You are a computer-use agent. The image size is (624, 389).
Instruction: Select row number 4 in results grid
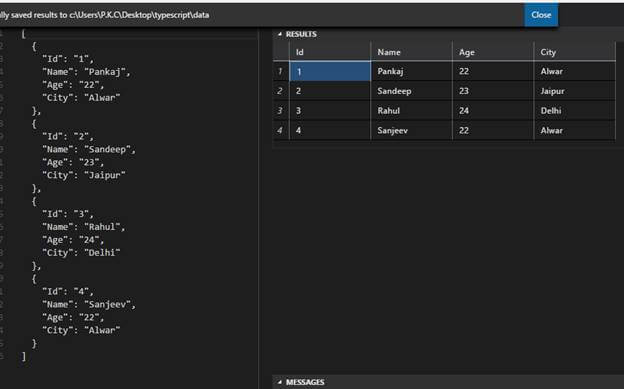[281, 130]
